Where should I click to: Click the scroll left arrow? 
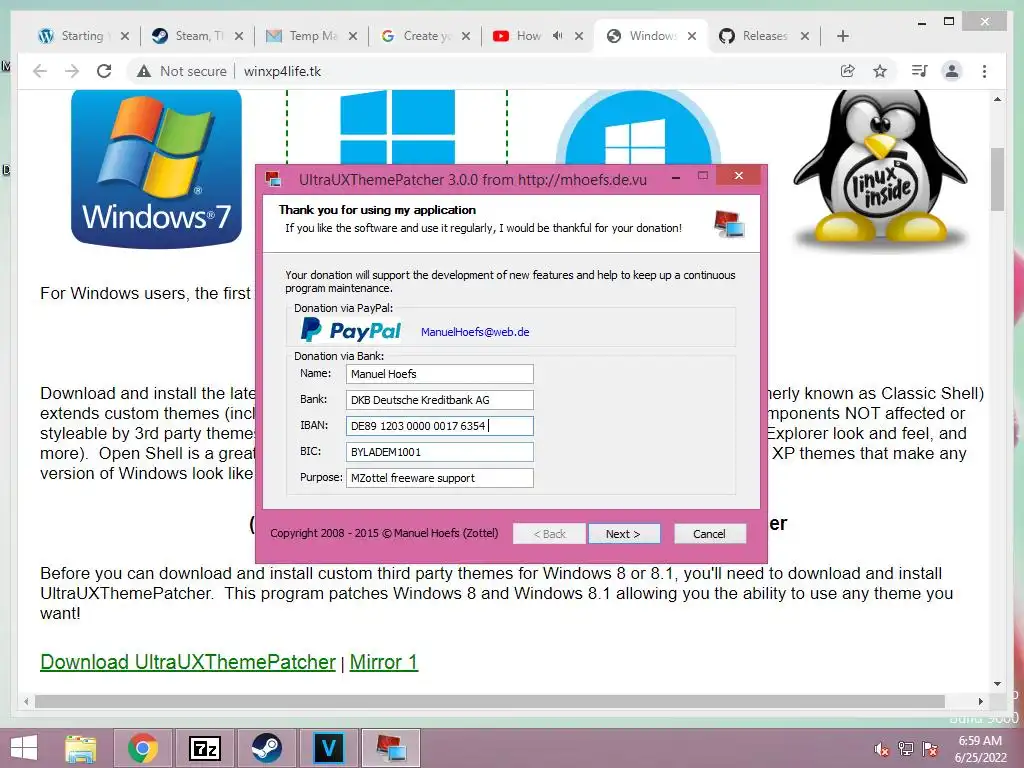26,701
